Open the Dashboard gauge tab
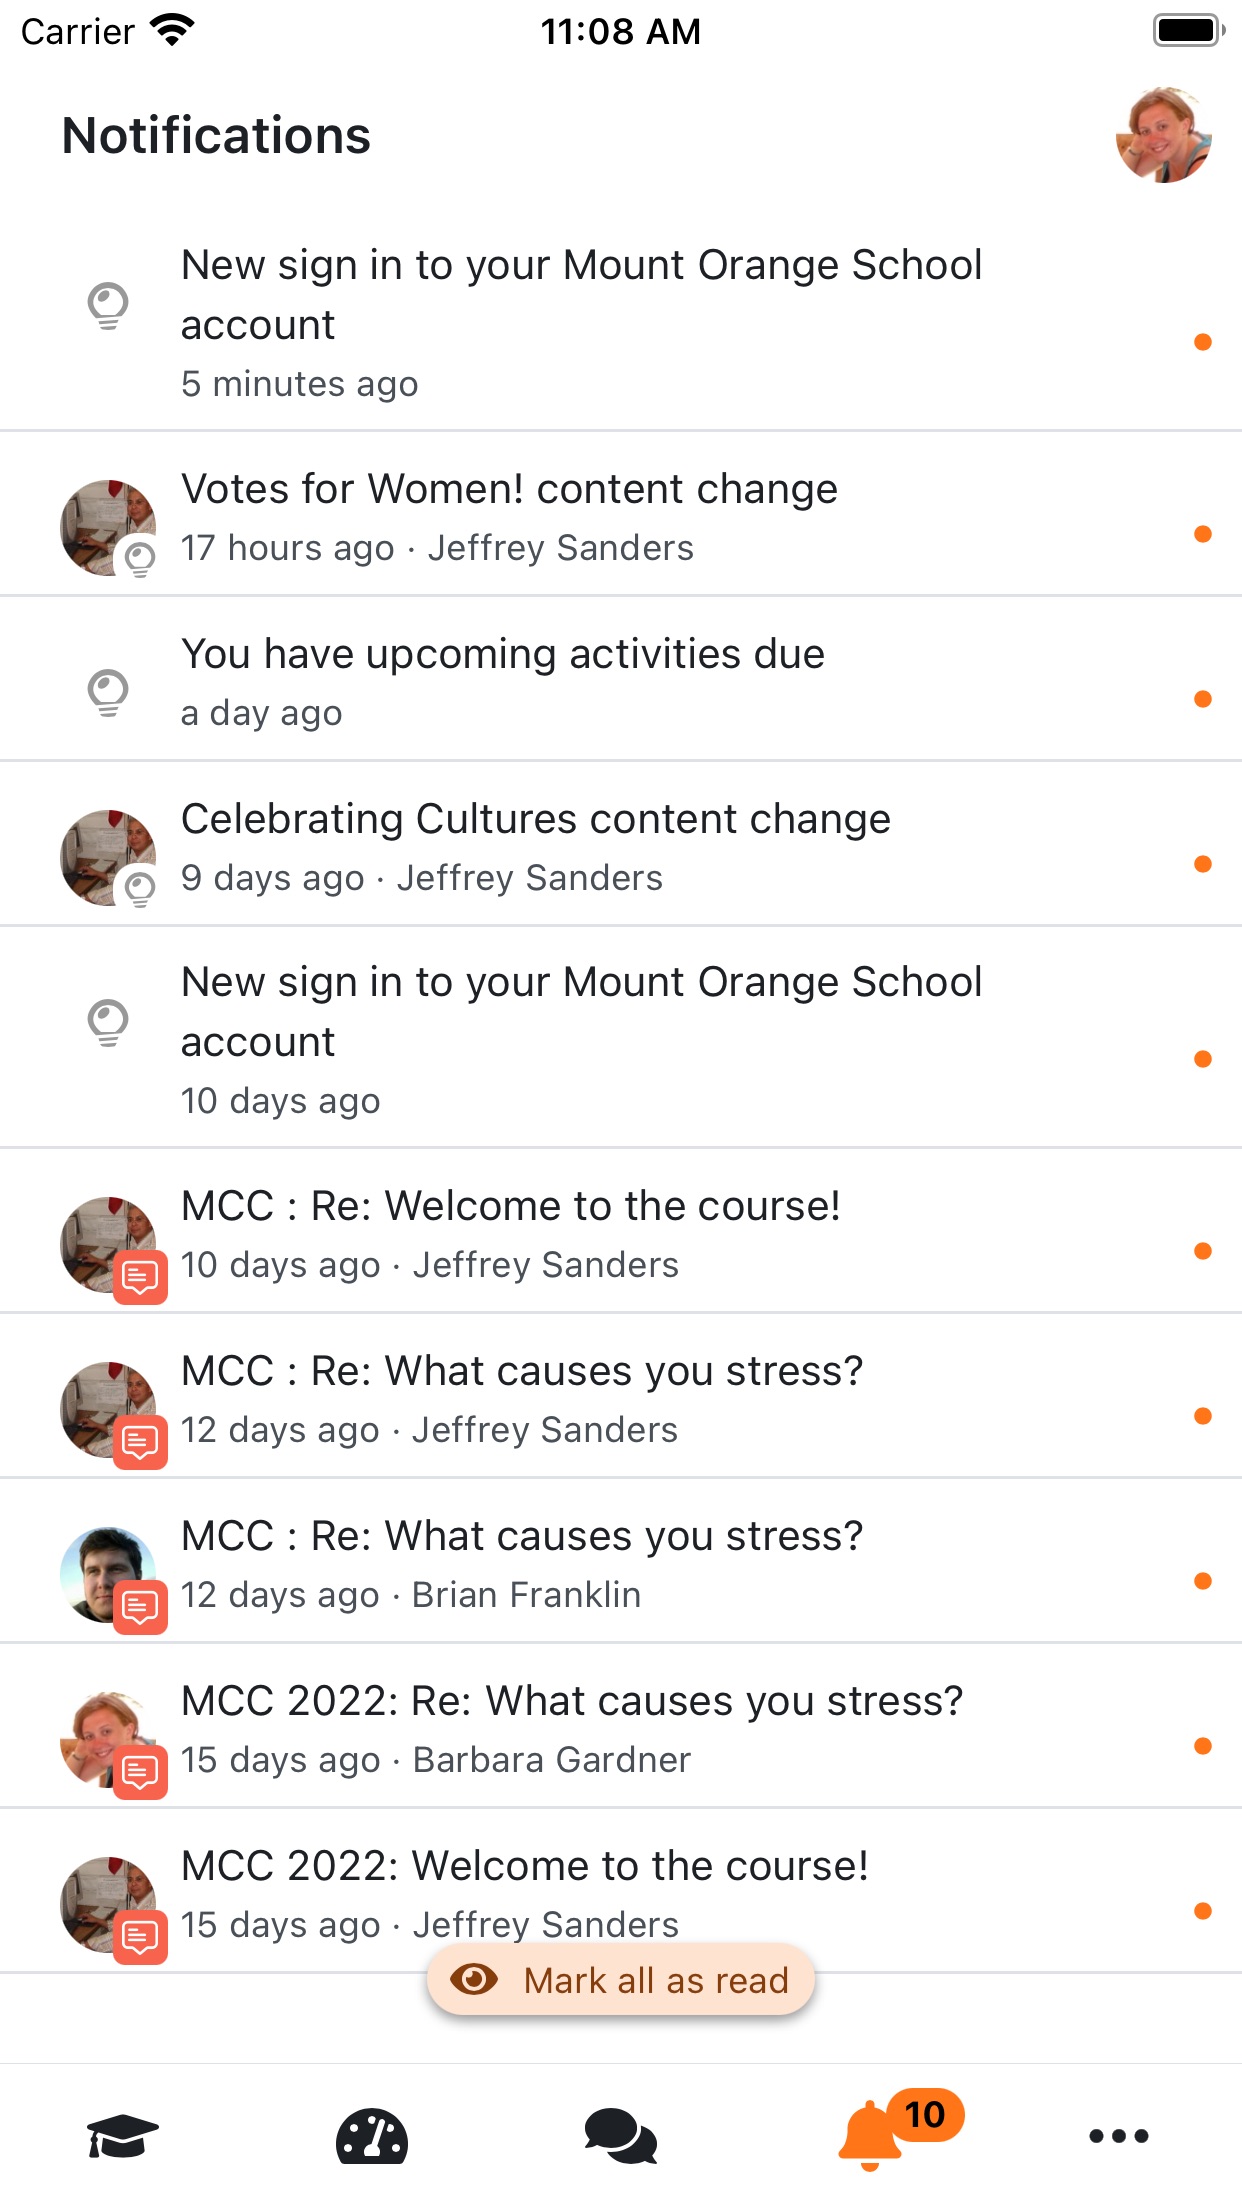Image resolution: width=1242 pixels, height=2208 pixels. (x=371, y=2136)
